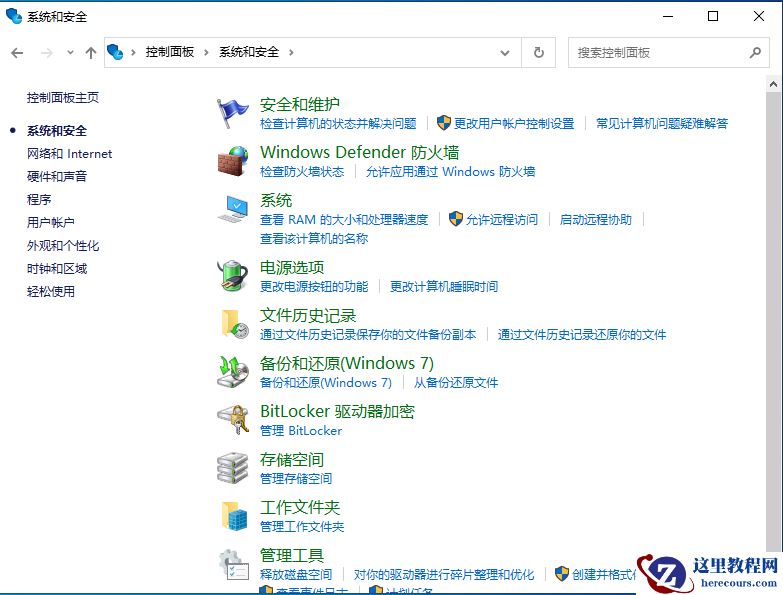The height and width of the screenshot is (595, 783).
Task: Click the window title bar system icon
Action: coord(14,16)
